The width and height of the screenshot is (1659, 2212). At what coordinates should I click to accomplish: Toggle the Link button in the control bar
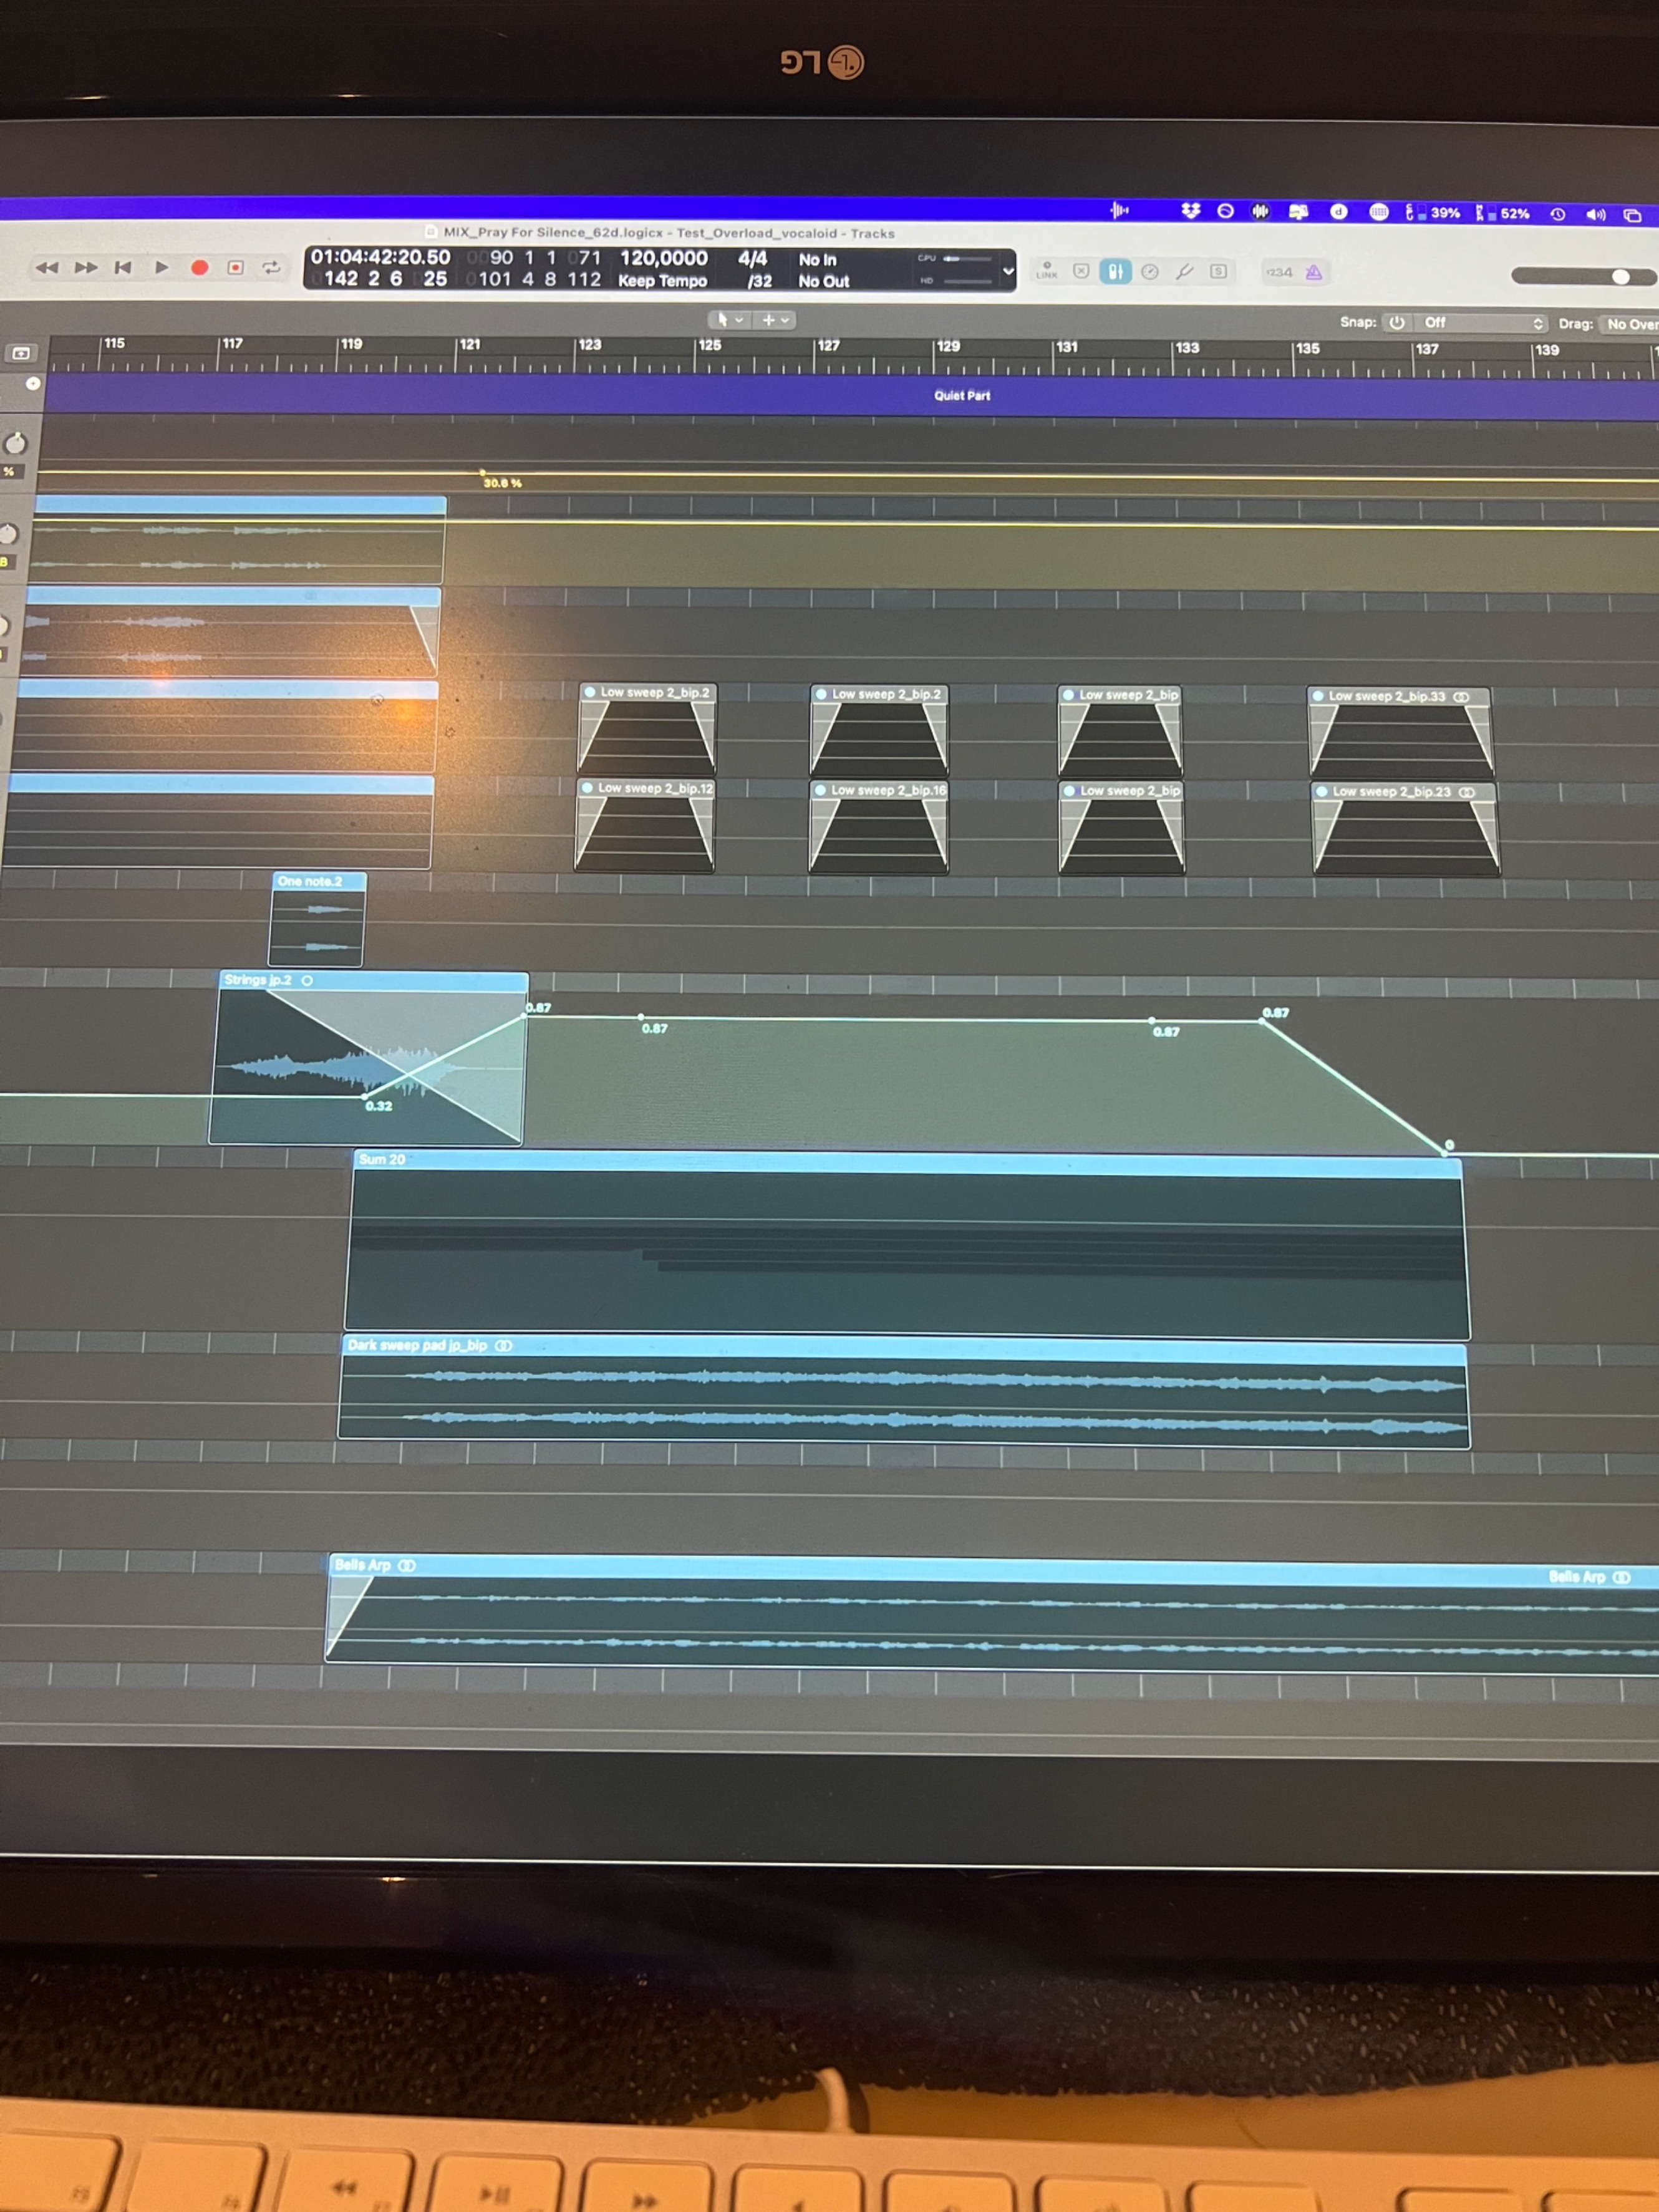1046,271
